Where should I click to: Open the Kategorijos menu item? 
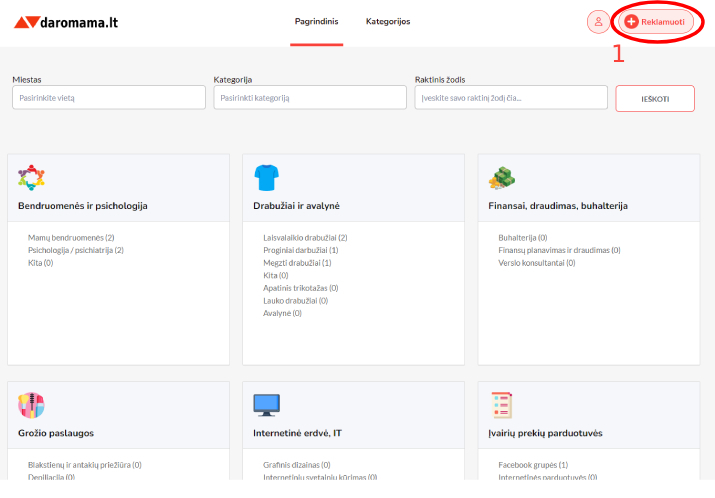coord(388,22)
